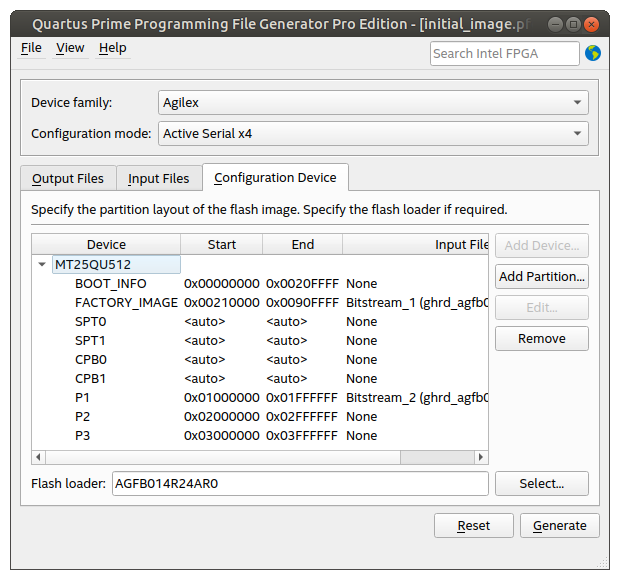Minimize the Quartus Programming File Generator window
This screenshot has height=580, width=620.
click(555, 25)
